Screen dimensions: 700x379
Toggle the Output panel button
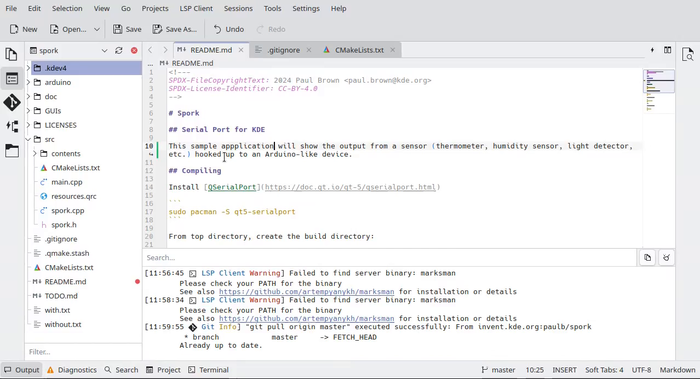click(22, 370)
